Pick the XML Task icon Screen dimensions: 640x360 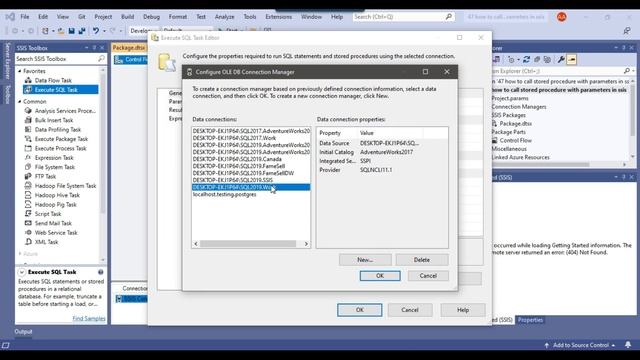coord(28,242)
